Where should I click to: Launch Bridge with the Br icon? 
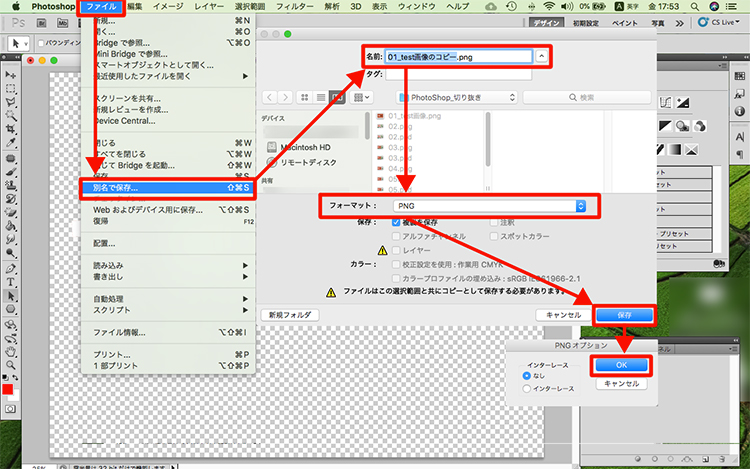click(42, 22)
